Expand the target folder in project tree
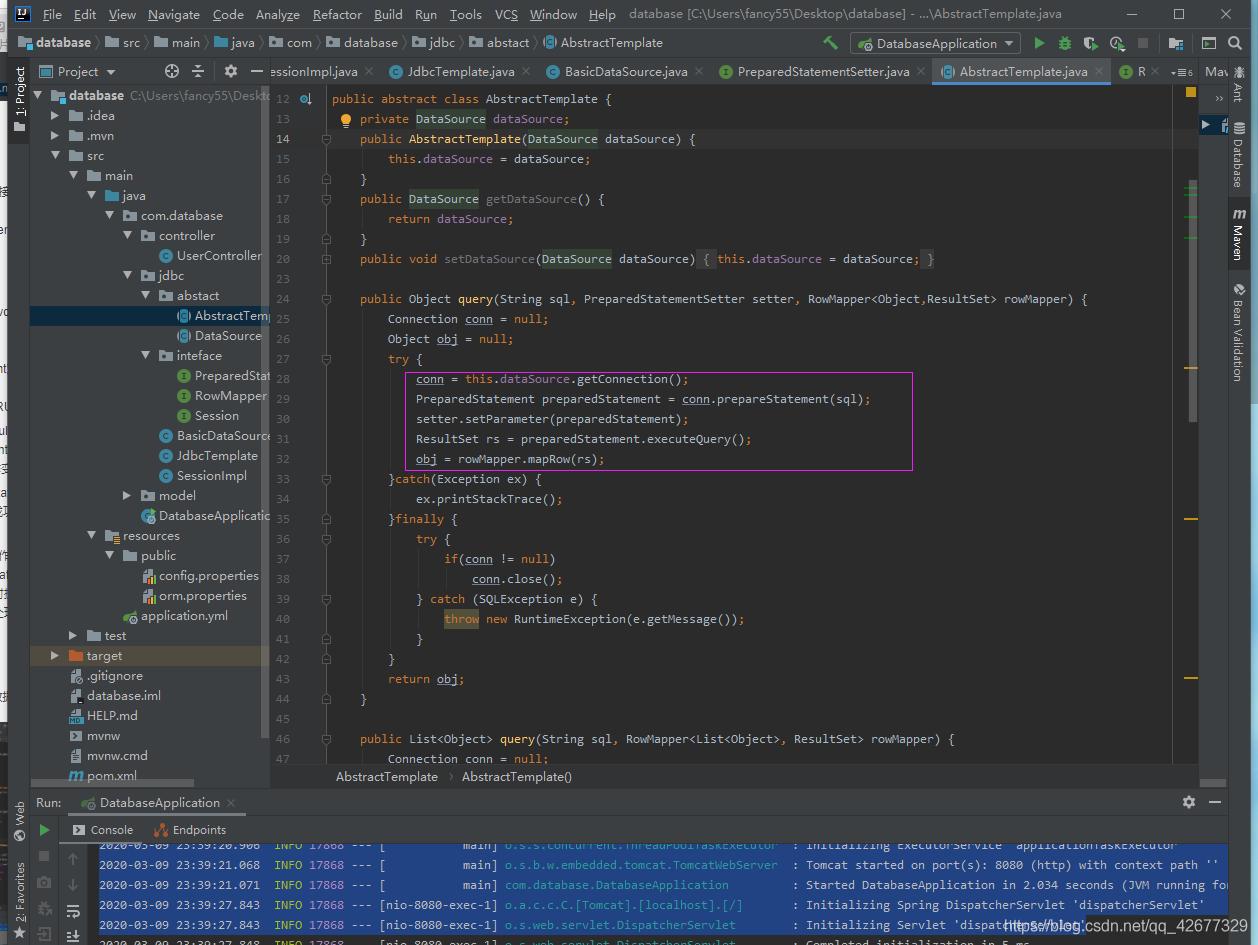 click(55, 656)
